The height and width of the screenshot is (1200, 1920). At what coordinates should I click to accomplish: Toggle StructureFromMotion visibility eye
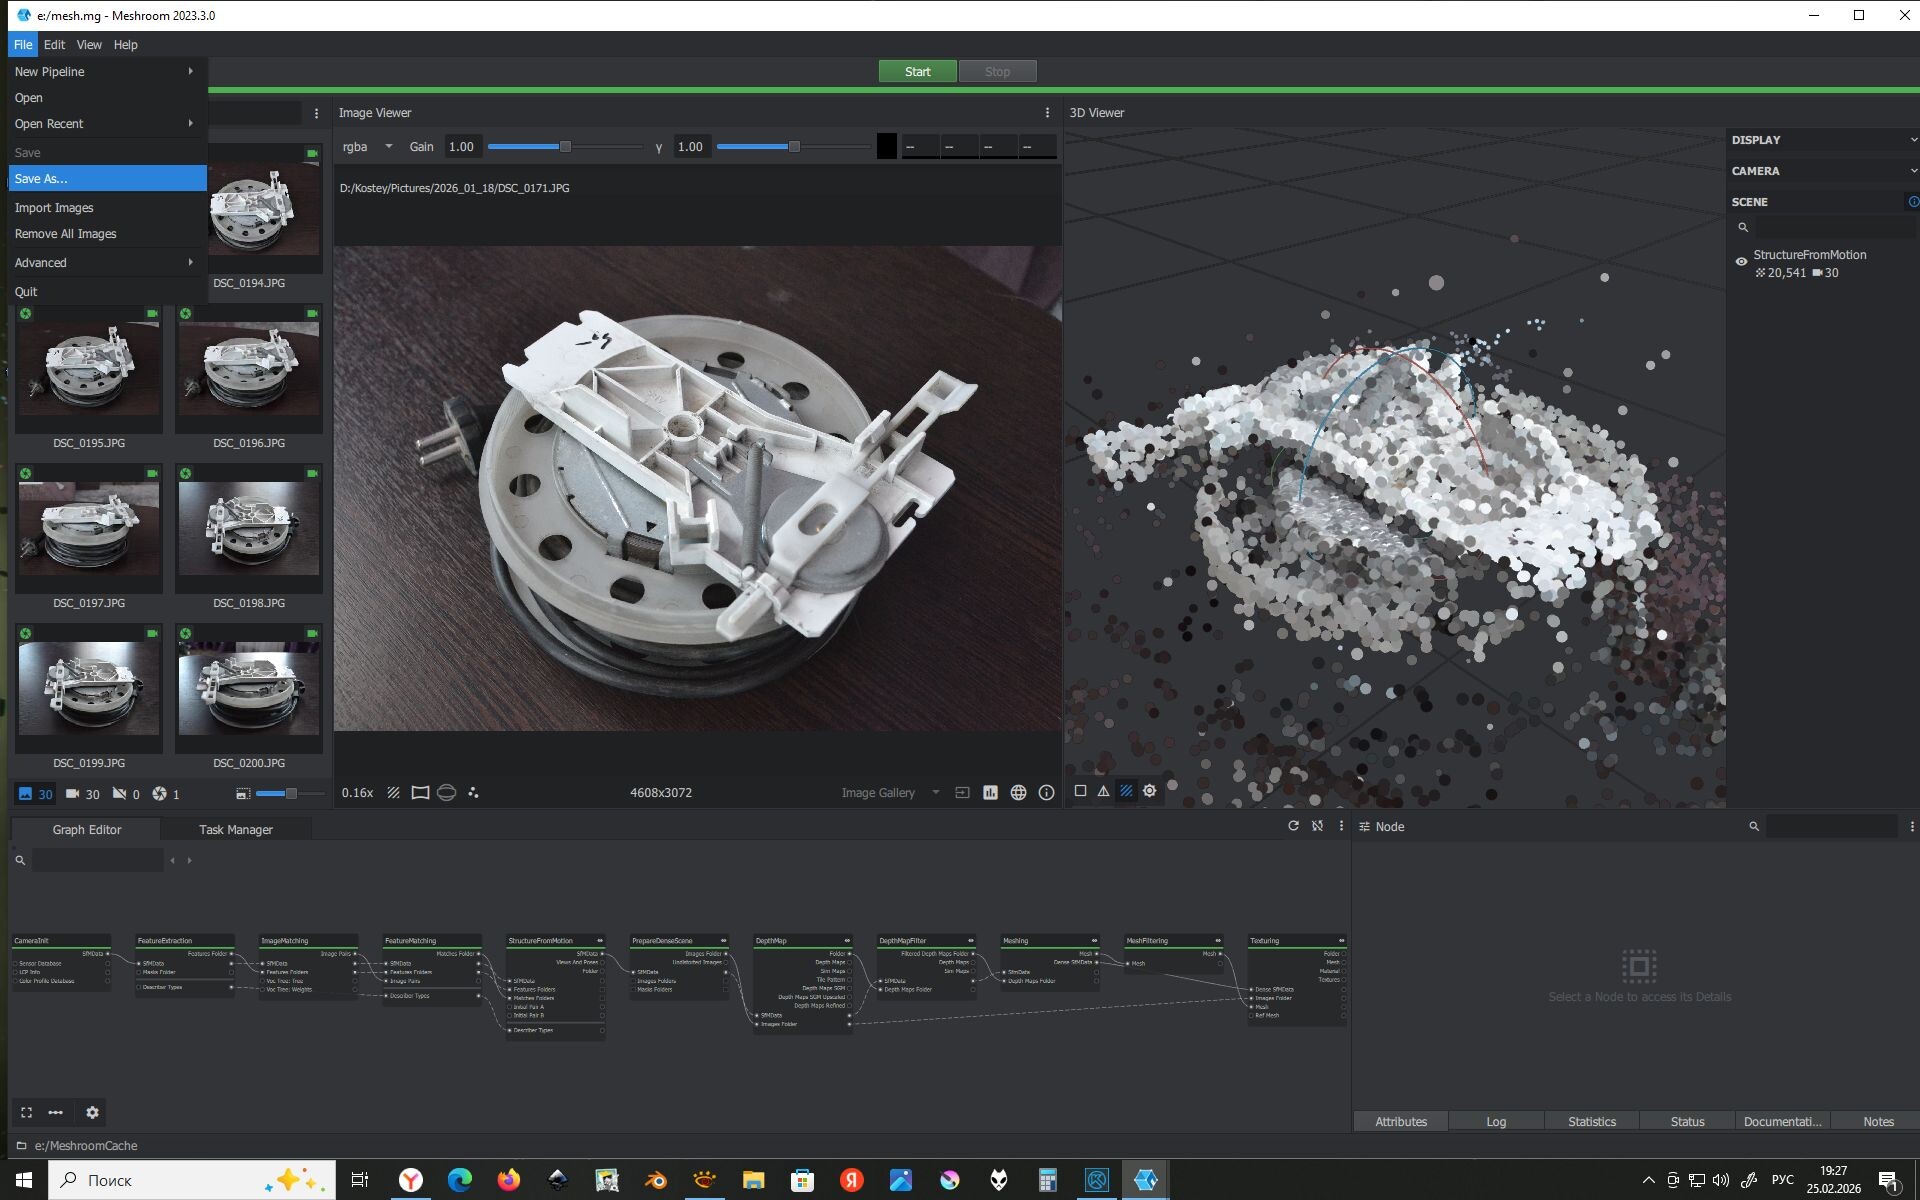click(1741, 262)
